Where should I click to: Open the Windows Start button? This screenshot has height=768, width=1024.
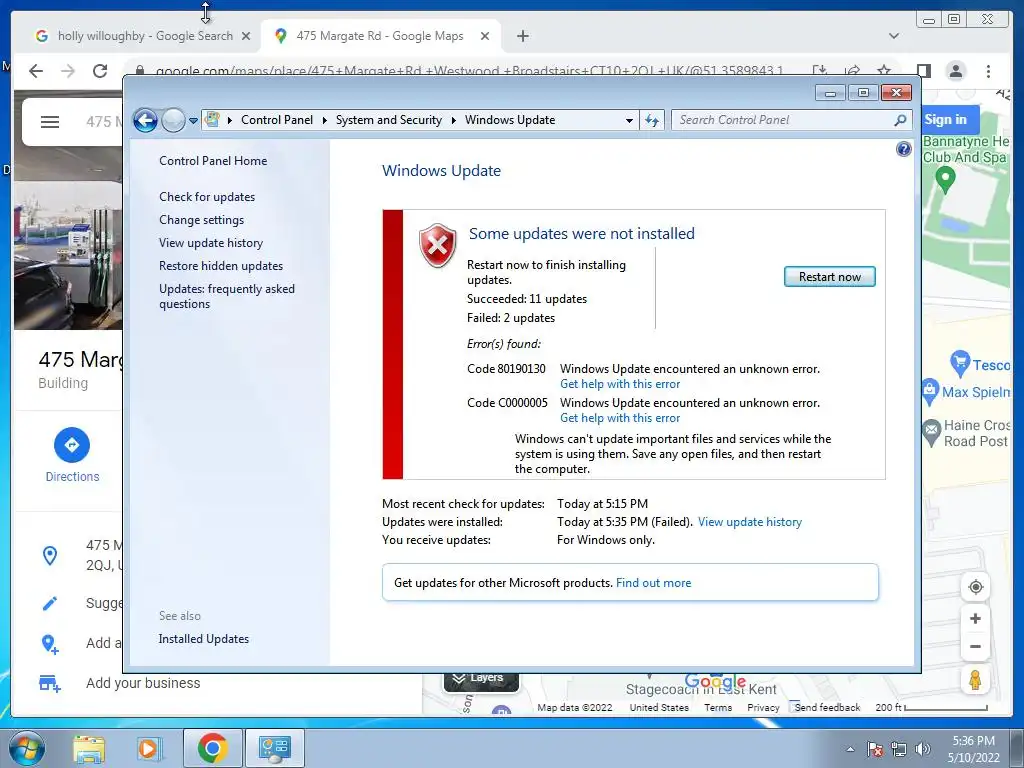(26, 748)
